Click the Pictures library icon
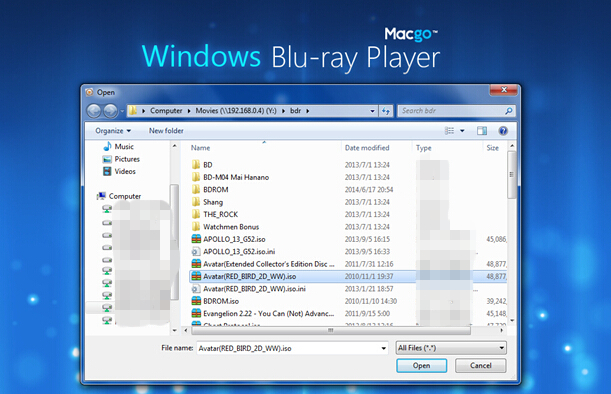 click(x=107, y=159)
